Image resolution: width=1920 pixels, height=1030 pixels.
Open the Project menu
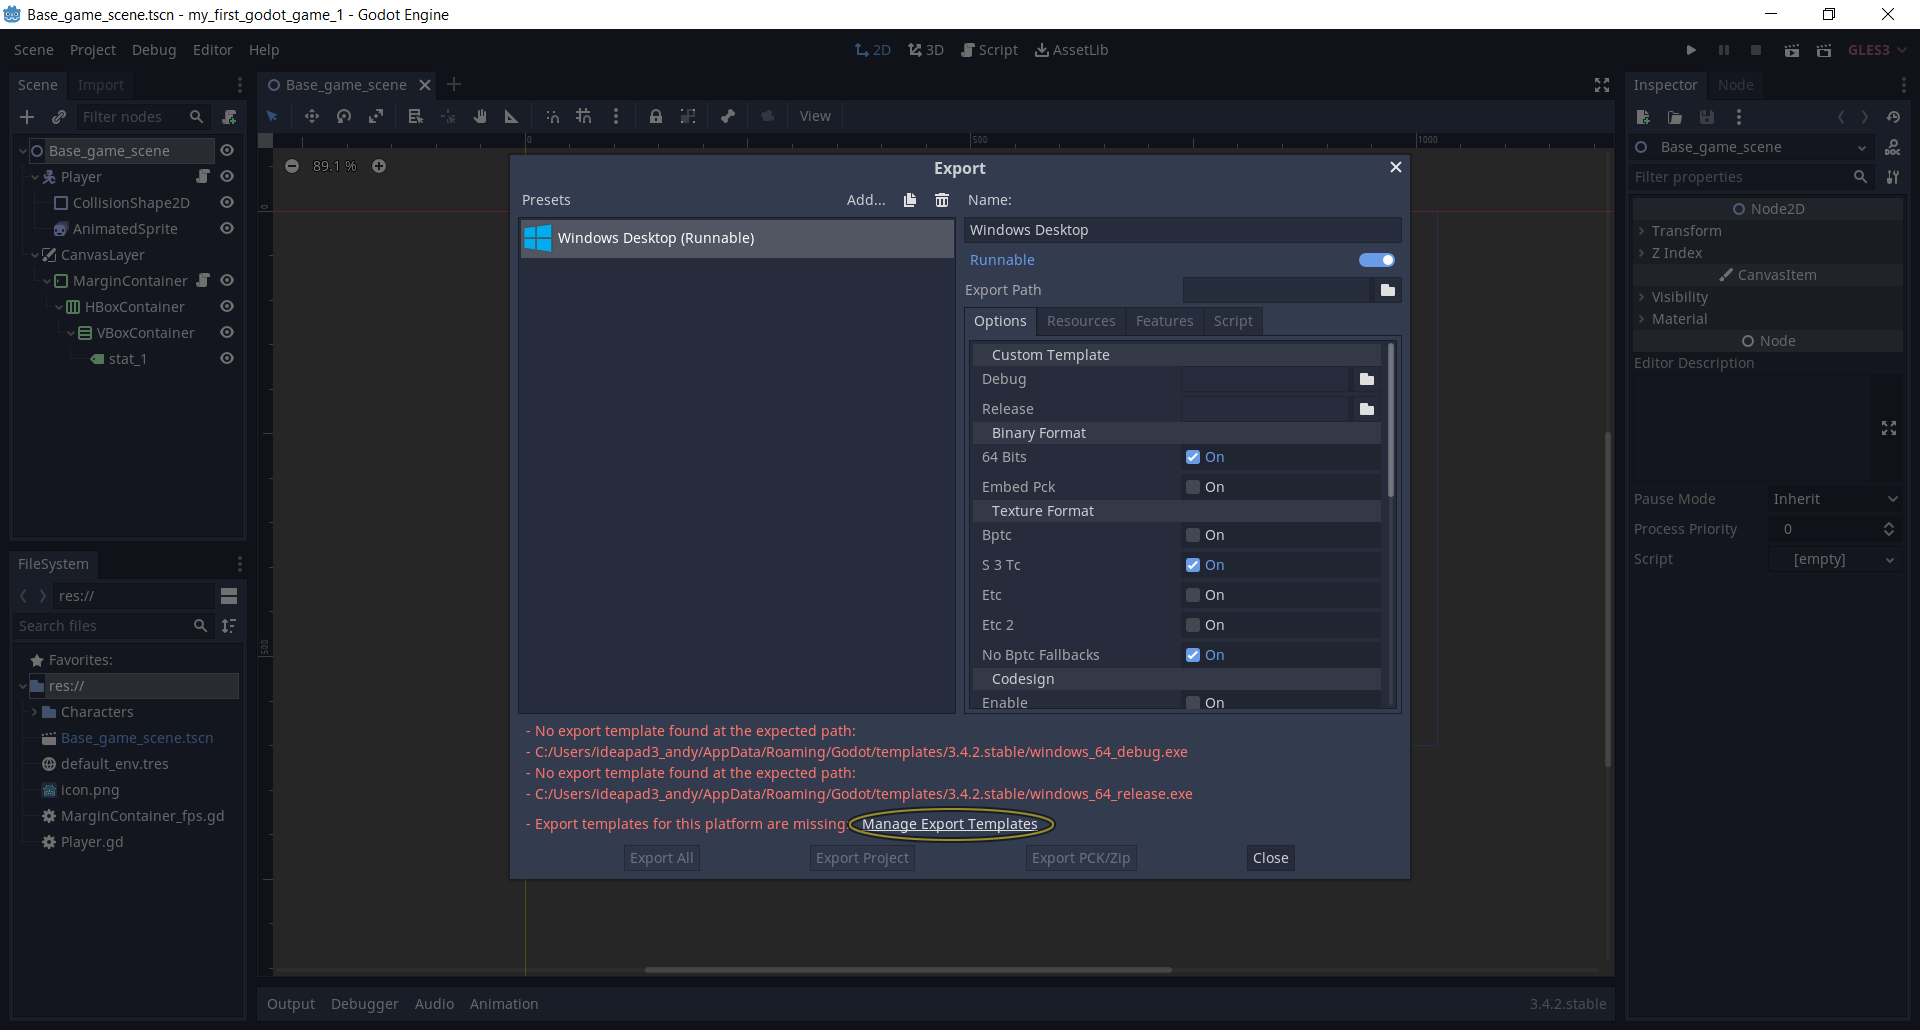pos(93,50)
